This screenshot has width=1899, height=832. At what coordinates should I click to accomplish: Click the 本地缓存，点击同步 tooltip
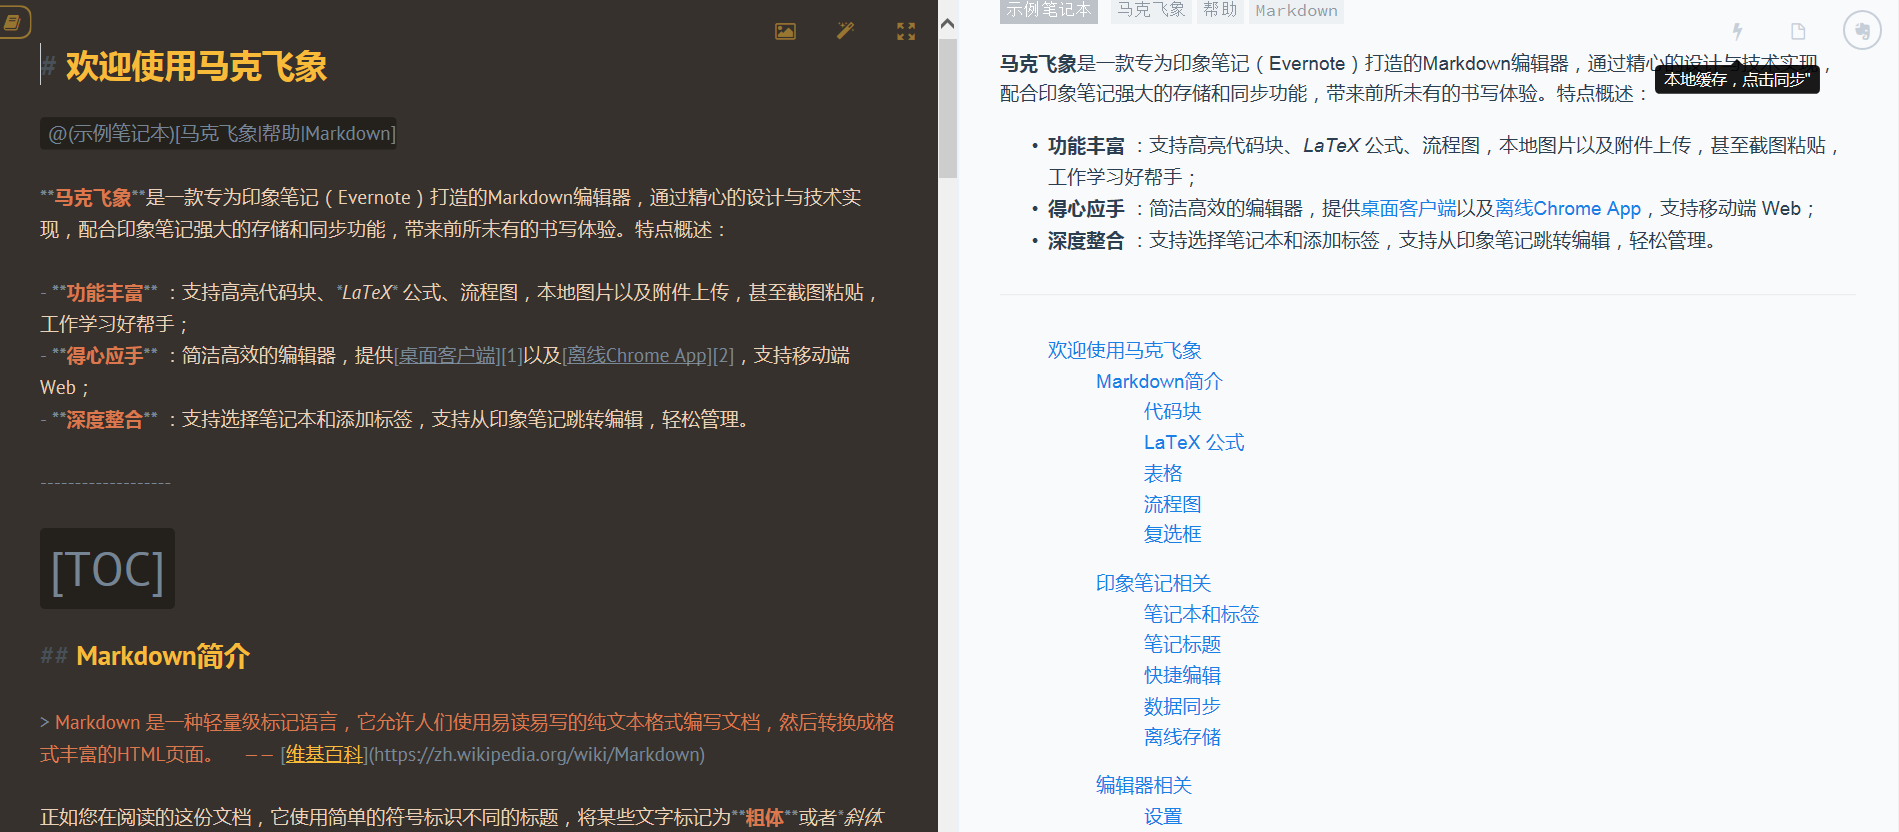coord(1737,79)
